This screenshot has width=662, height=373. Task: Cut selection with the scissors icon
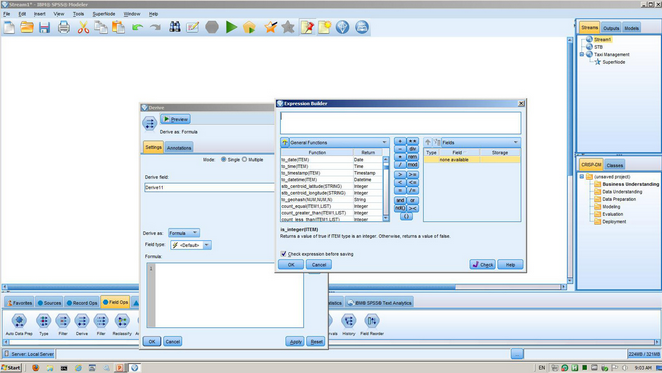coord(83,27)
